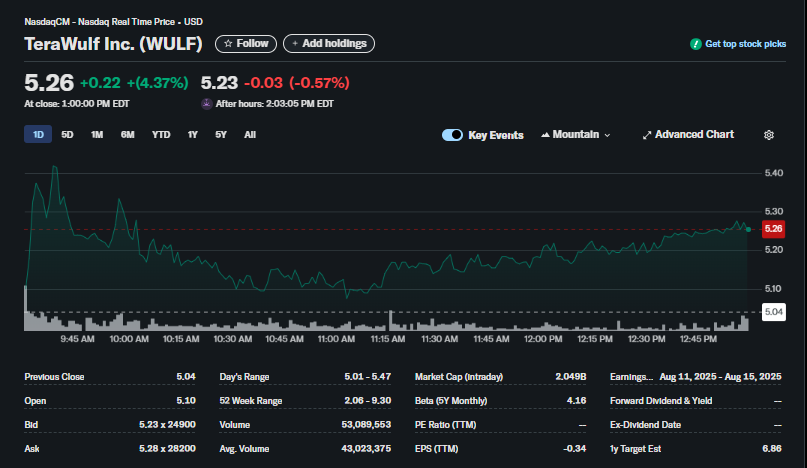807x468 pixels.
Task: Select the All time range
Action: (x=250, y=135)
